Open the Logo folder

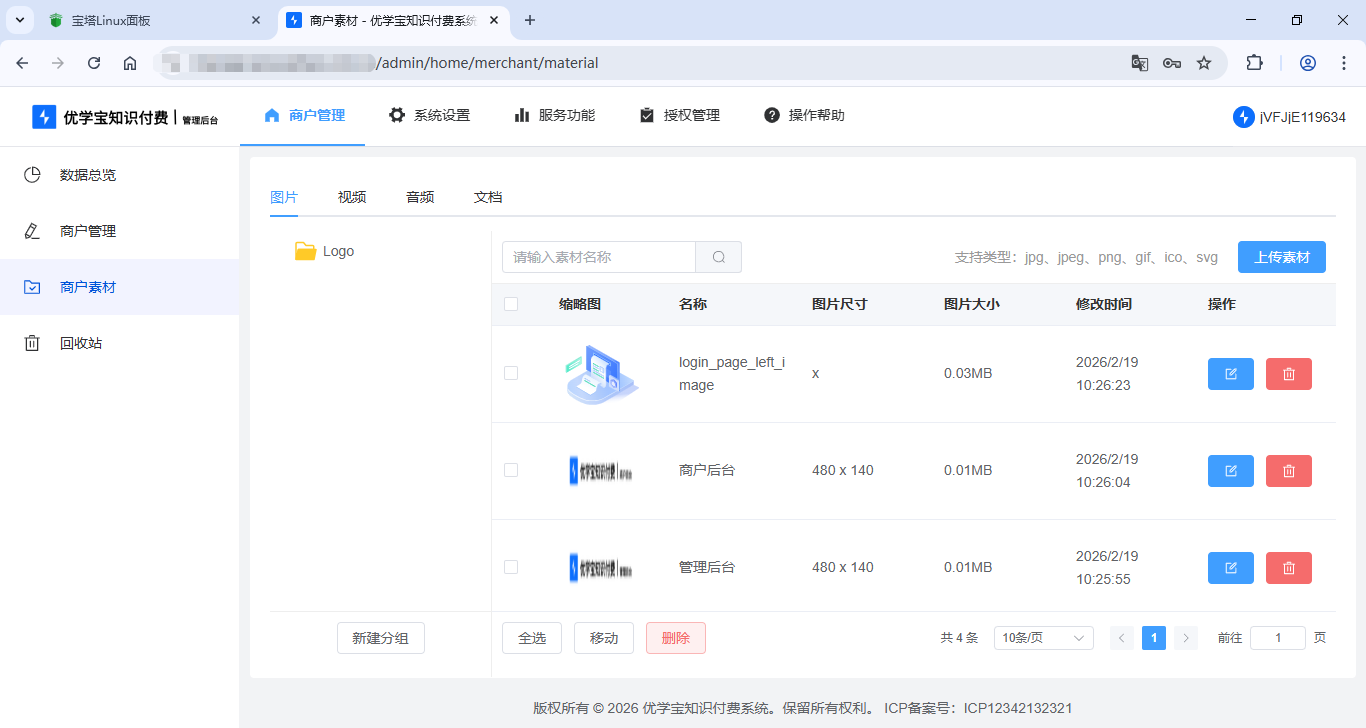(336, 251)
